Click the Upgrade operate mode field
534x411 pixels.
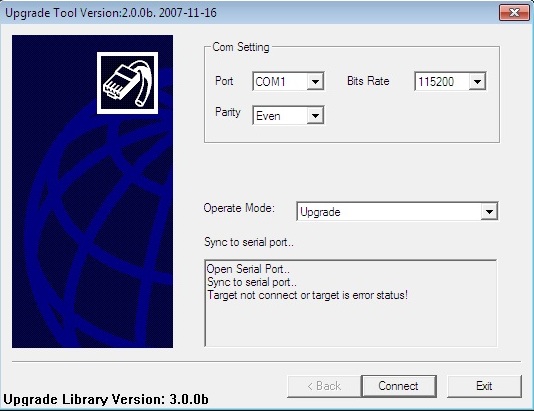tap(389, 211)
